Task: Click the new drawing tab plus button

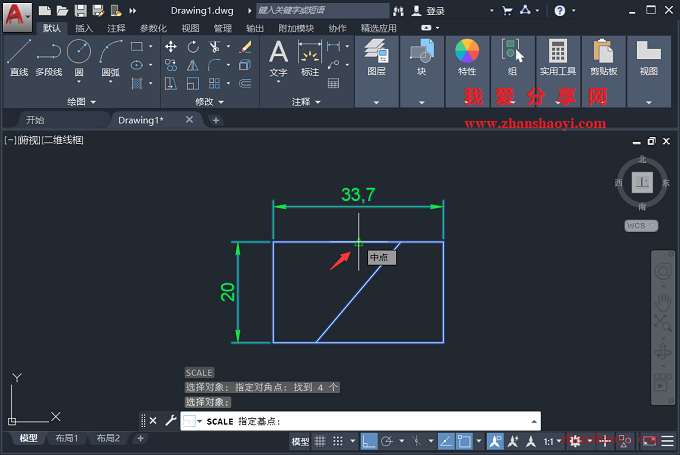Action: (x=216, y=120)
